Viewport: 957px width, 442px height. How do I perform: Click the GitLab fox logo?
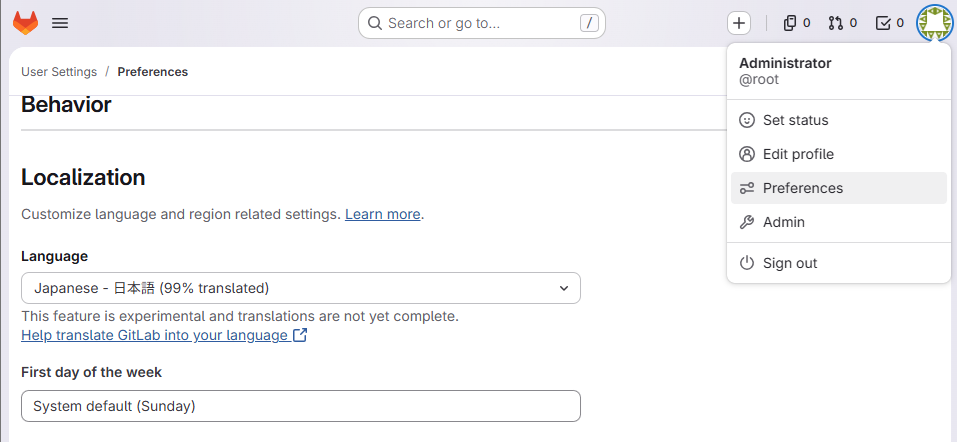tap(25, 23)
